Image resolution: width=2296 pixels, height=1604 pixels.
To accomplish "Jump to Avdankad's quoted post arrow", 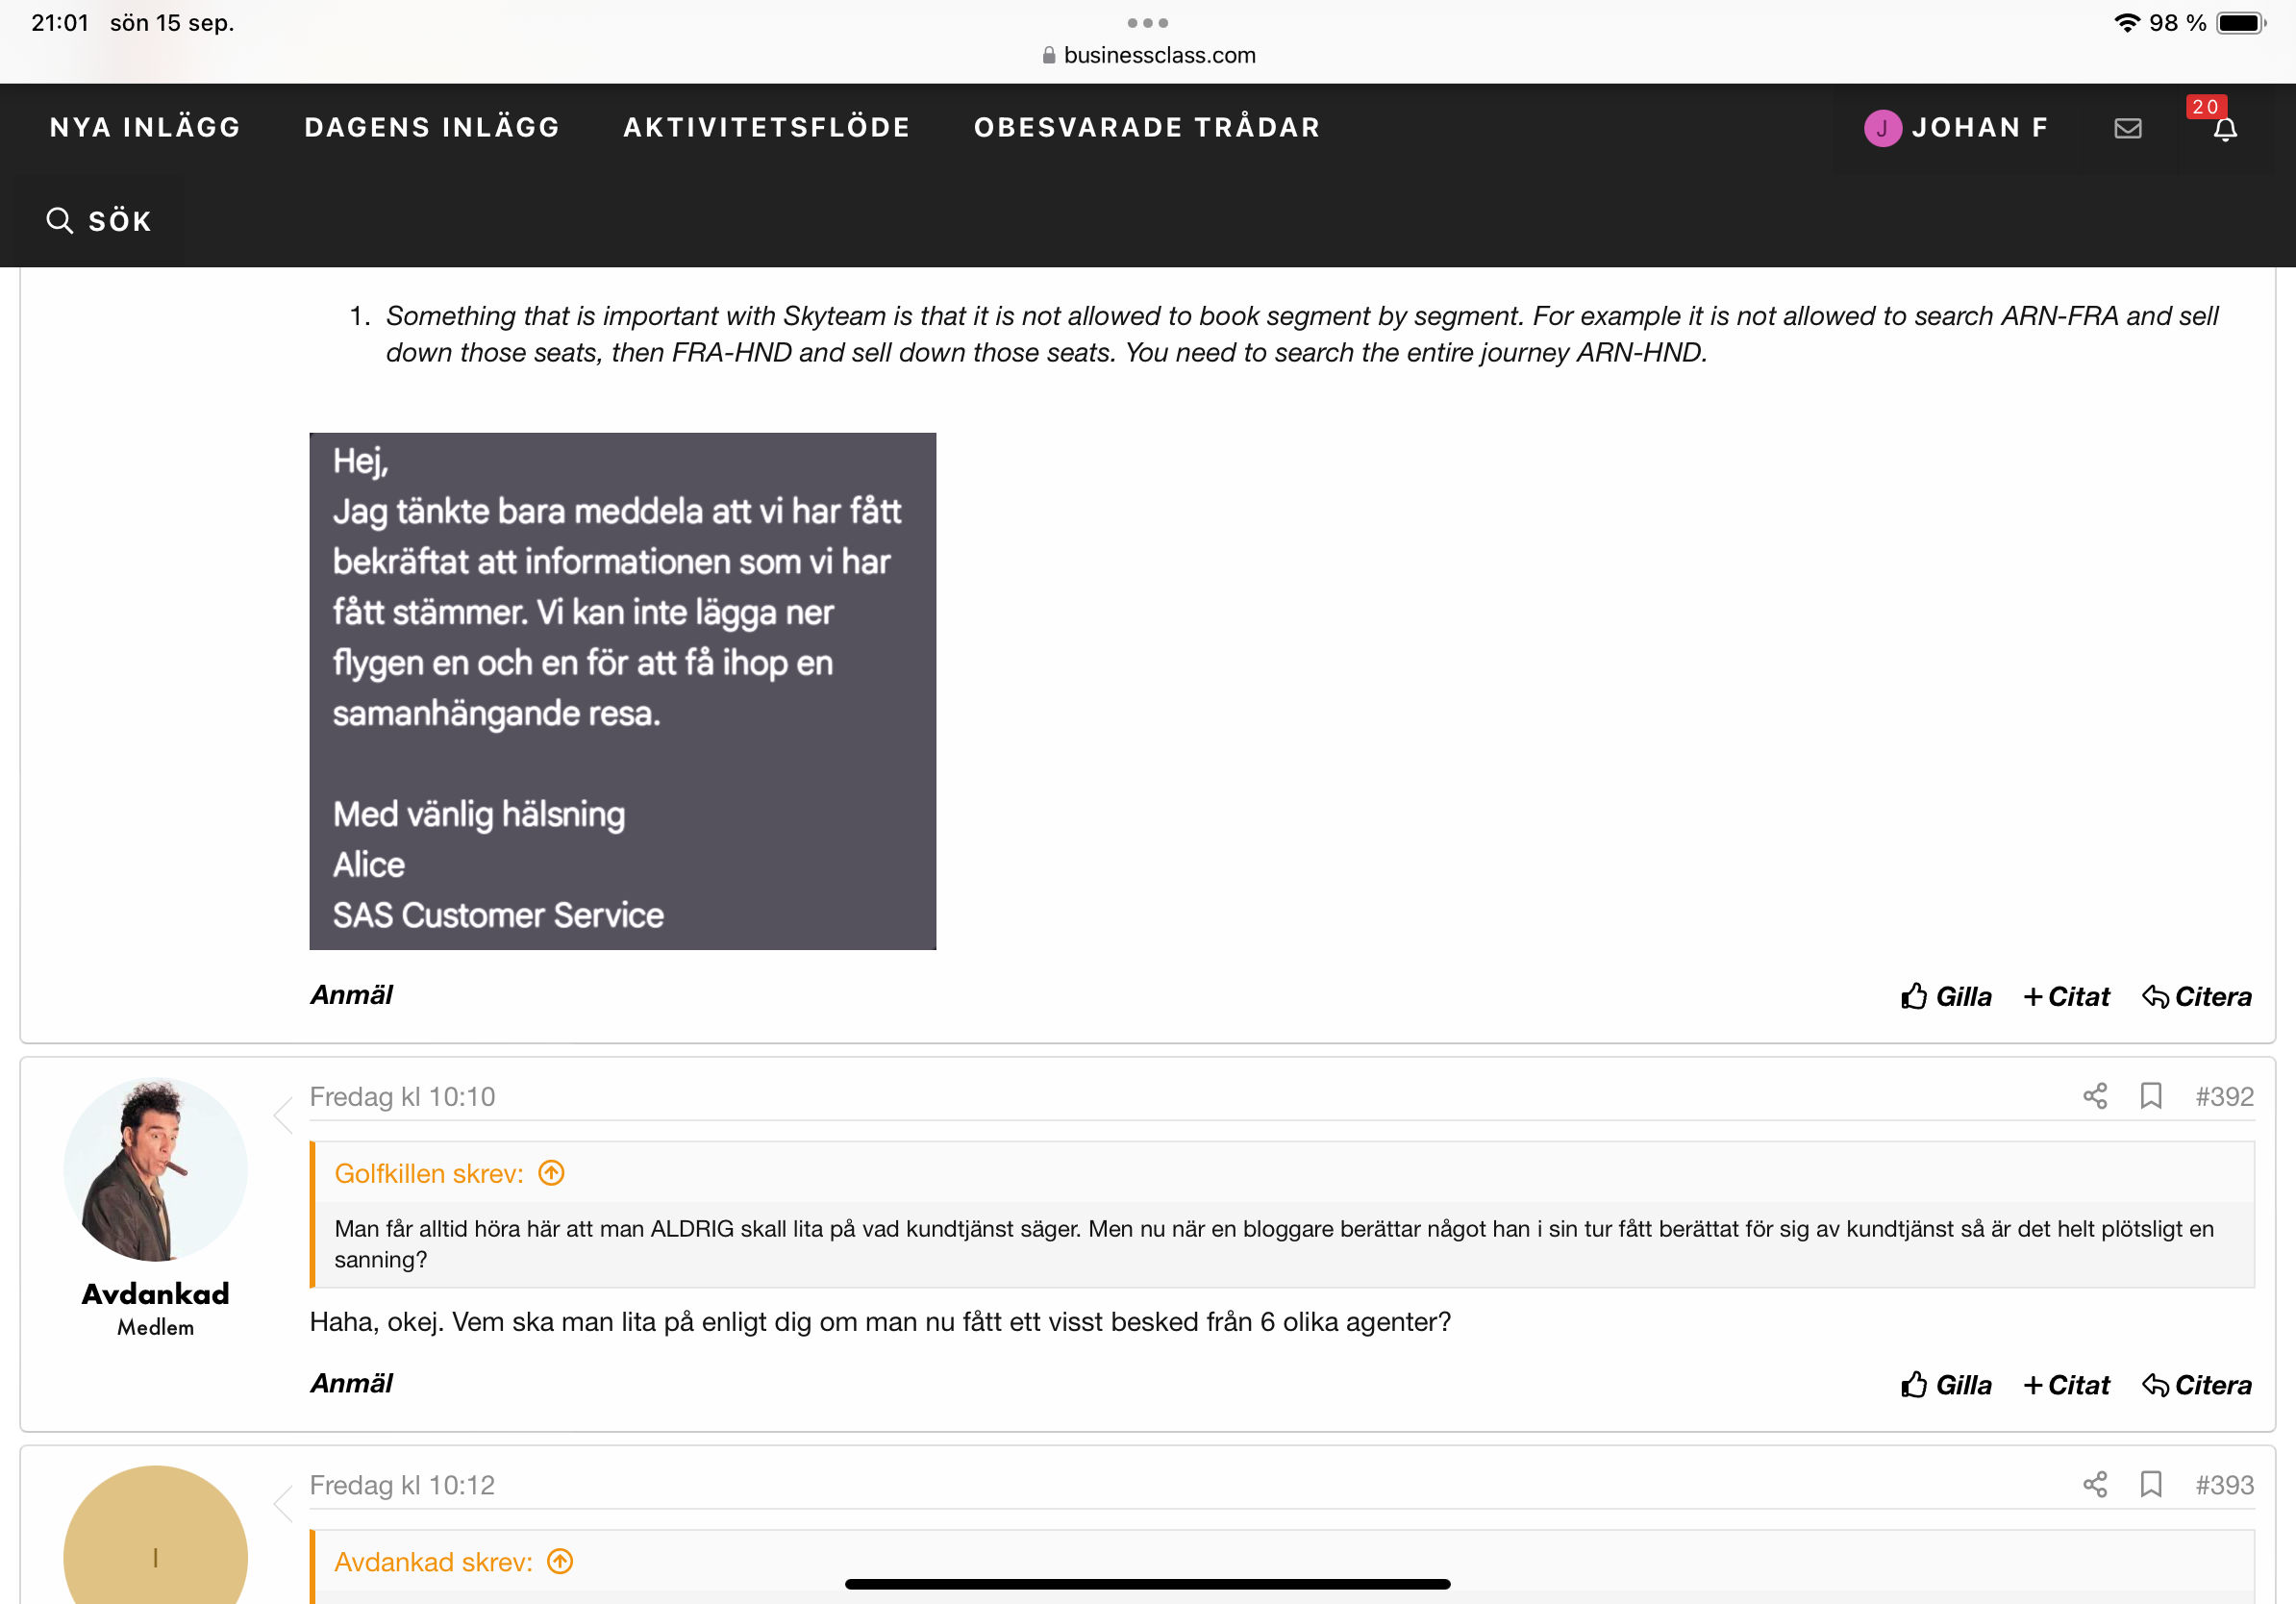I will pos(560,1561).
